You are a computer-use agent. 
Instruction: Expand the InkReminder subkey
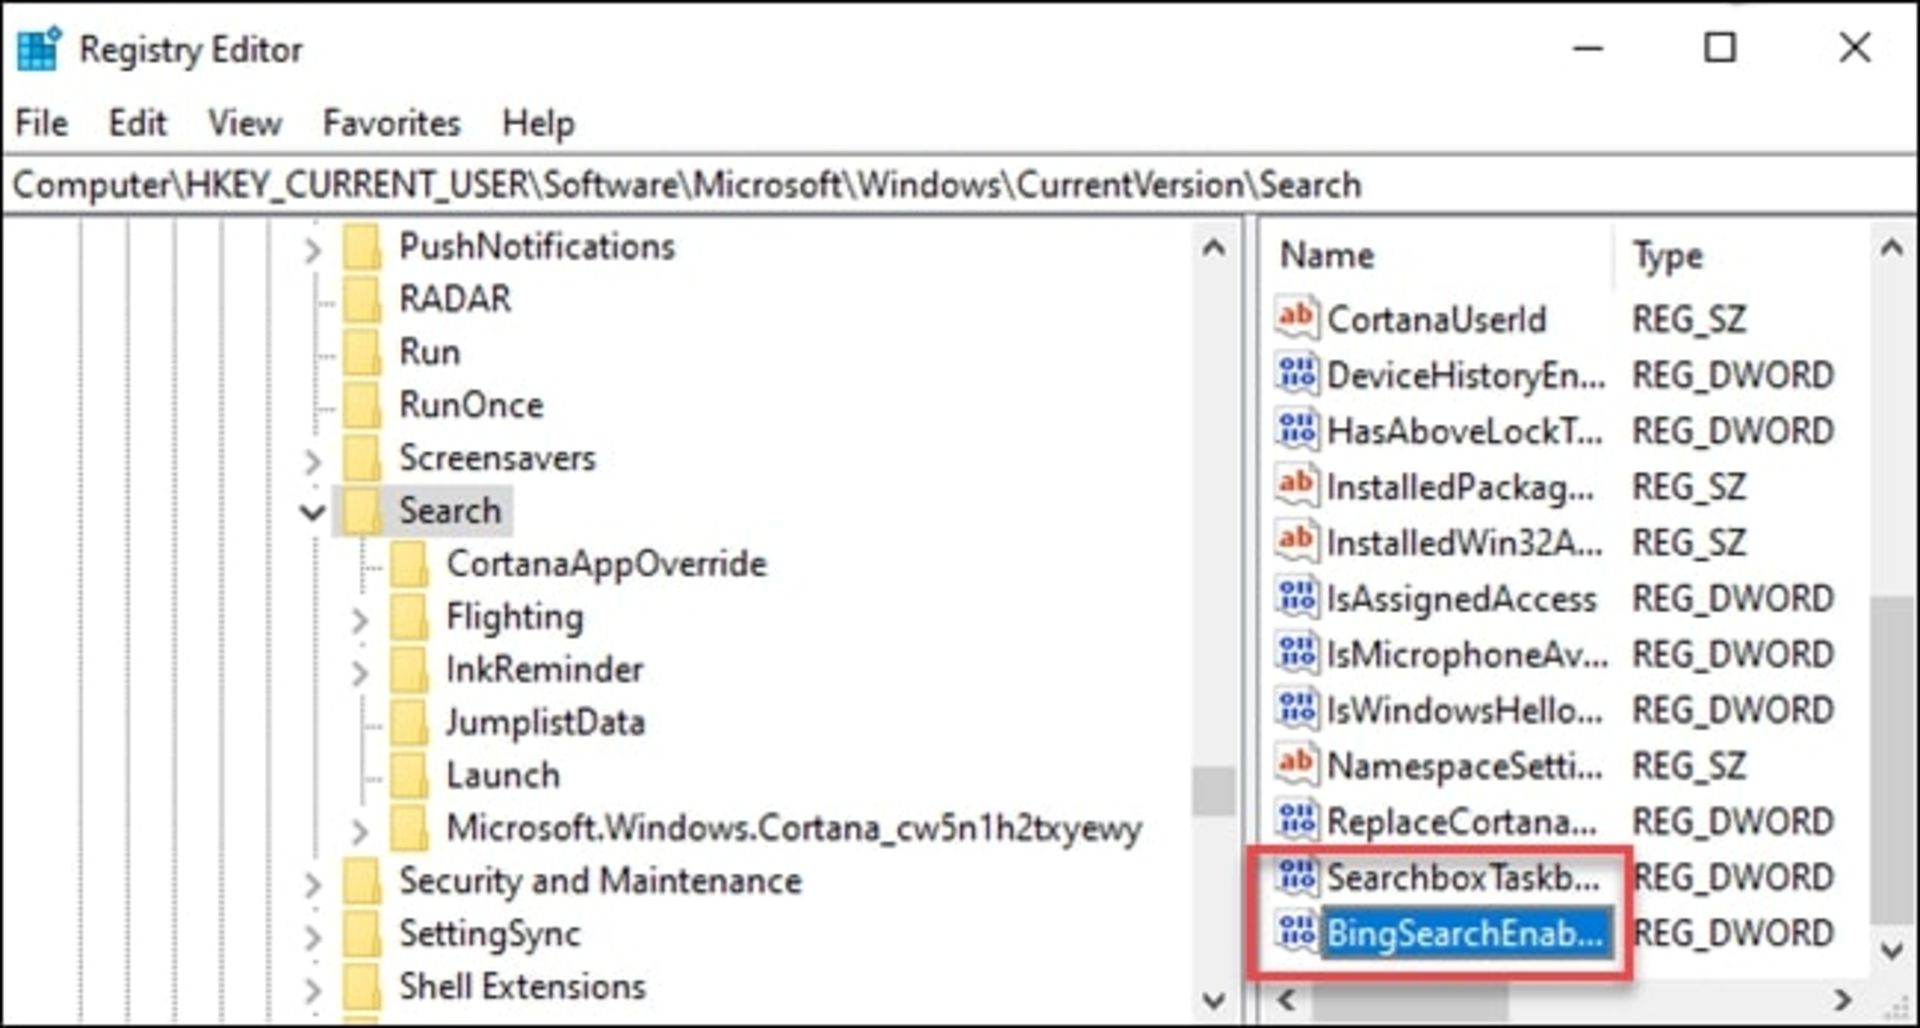(360, 672)
